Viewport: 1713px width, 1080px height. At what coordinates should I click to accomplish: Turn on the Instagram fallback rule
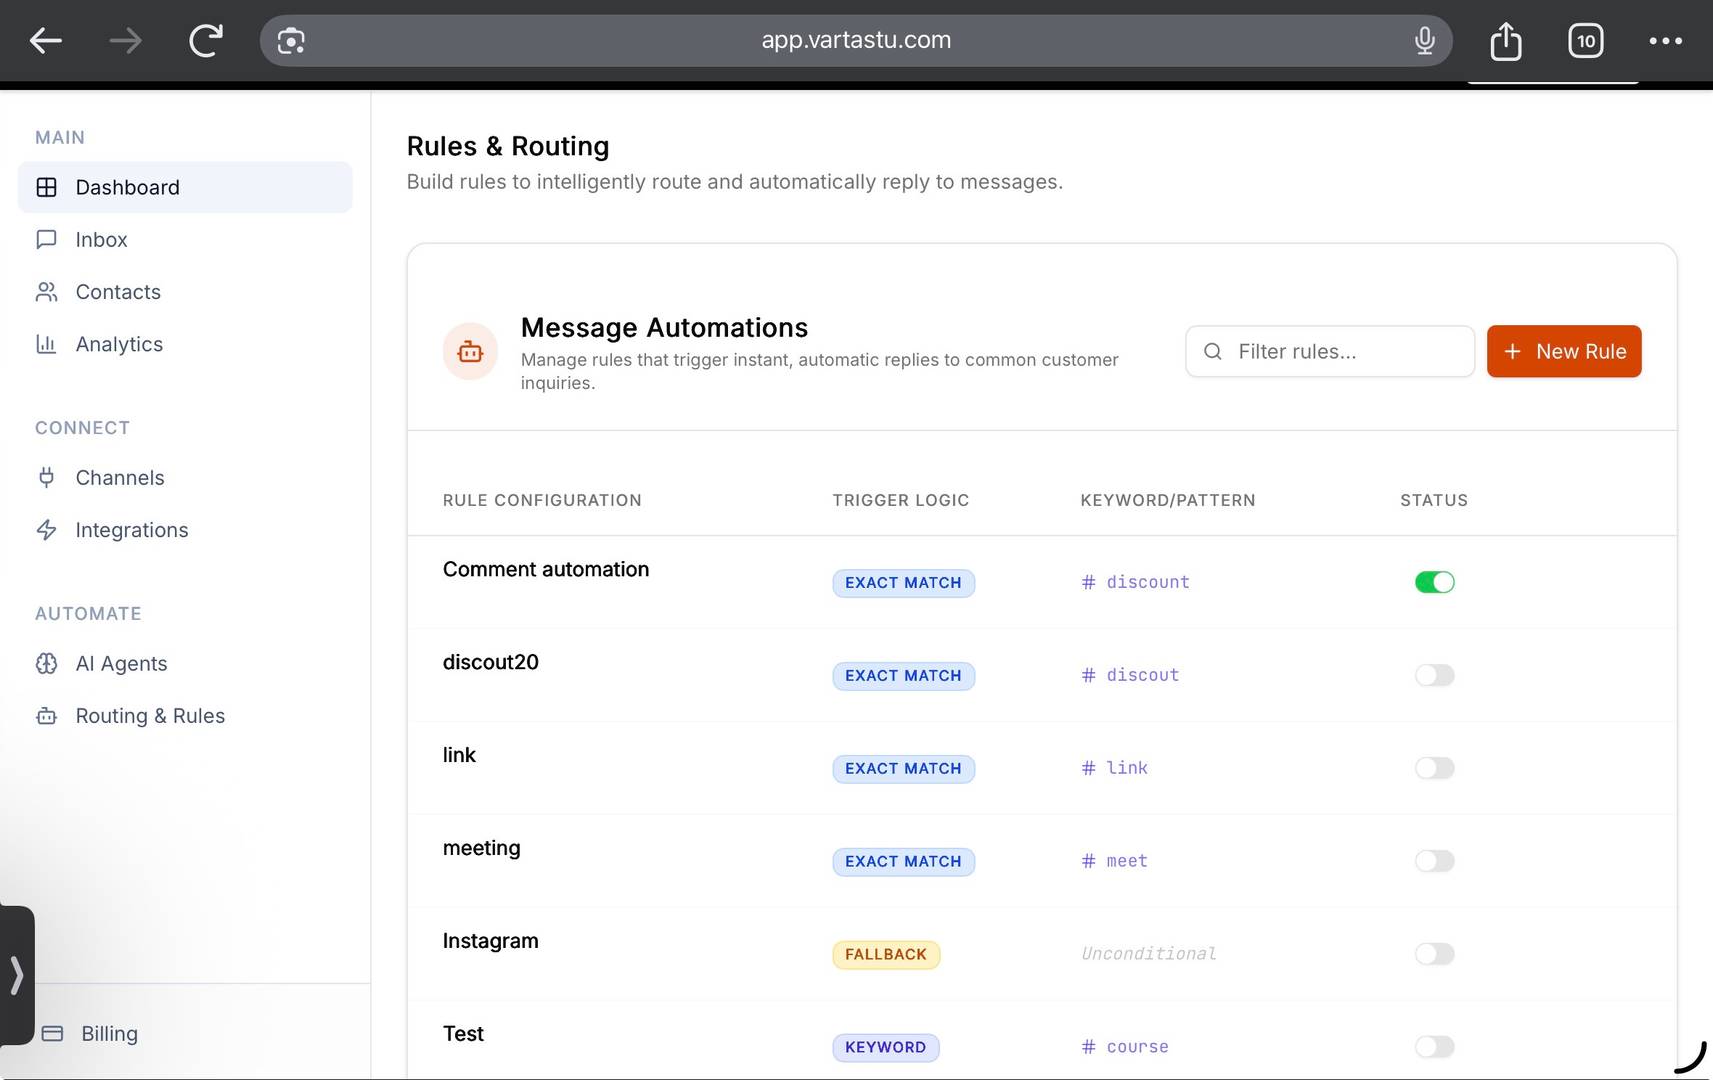click(x=1434, y=953)
